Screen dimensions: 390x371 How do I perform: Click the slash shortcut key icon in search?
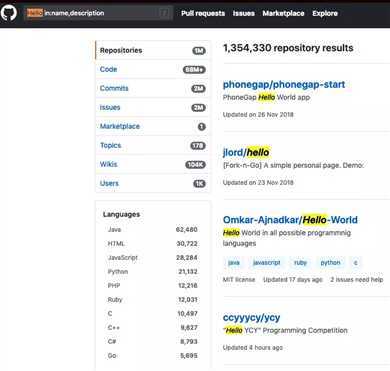pyautogui.click(x=164, y=13)
